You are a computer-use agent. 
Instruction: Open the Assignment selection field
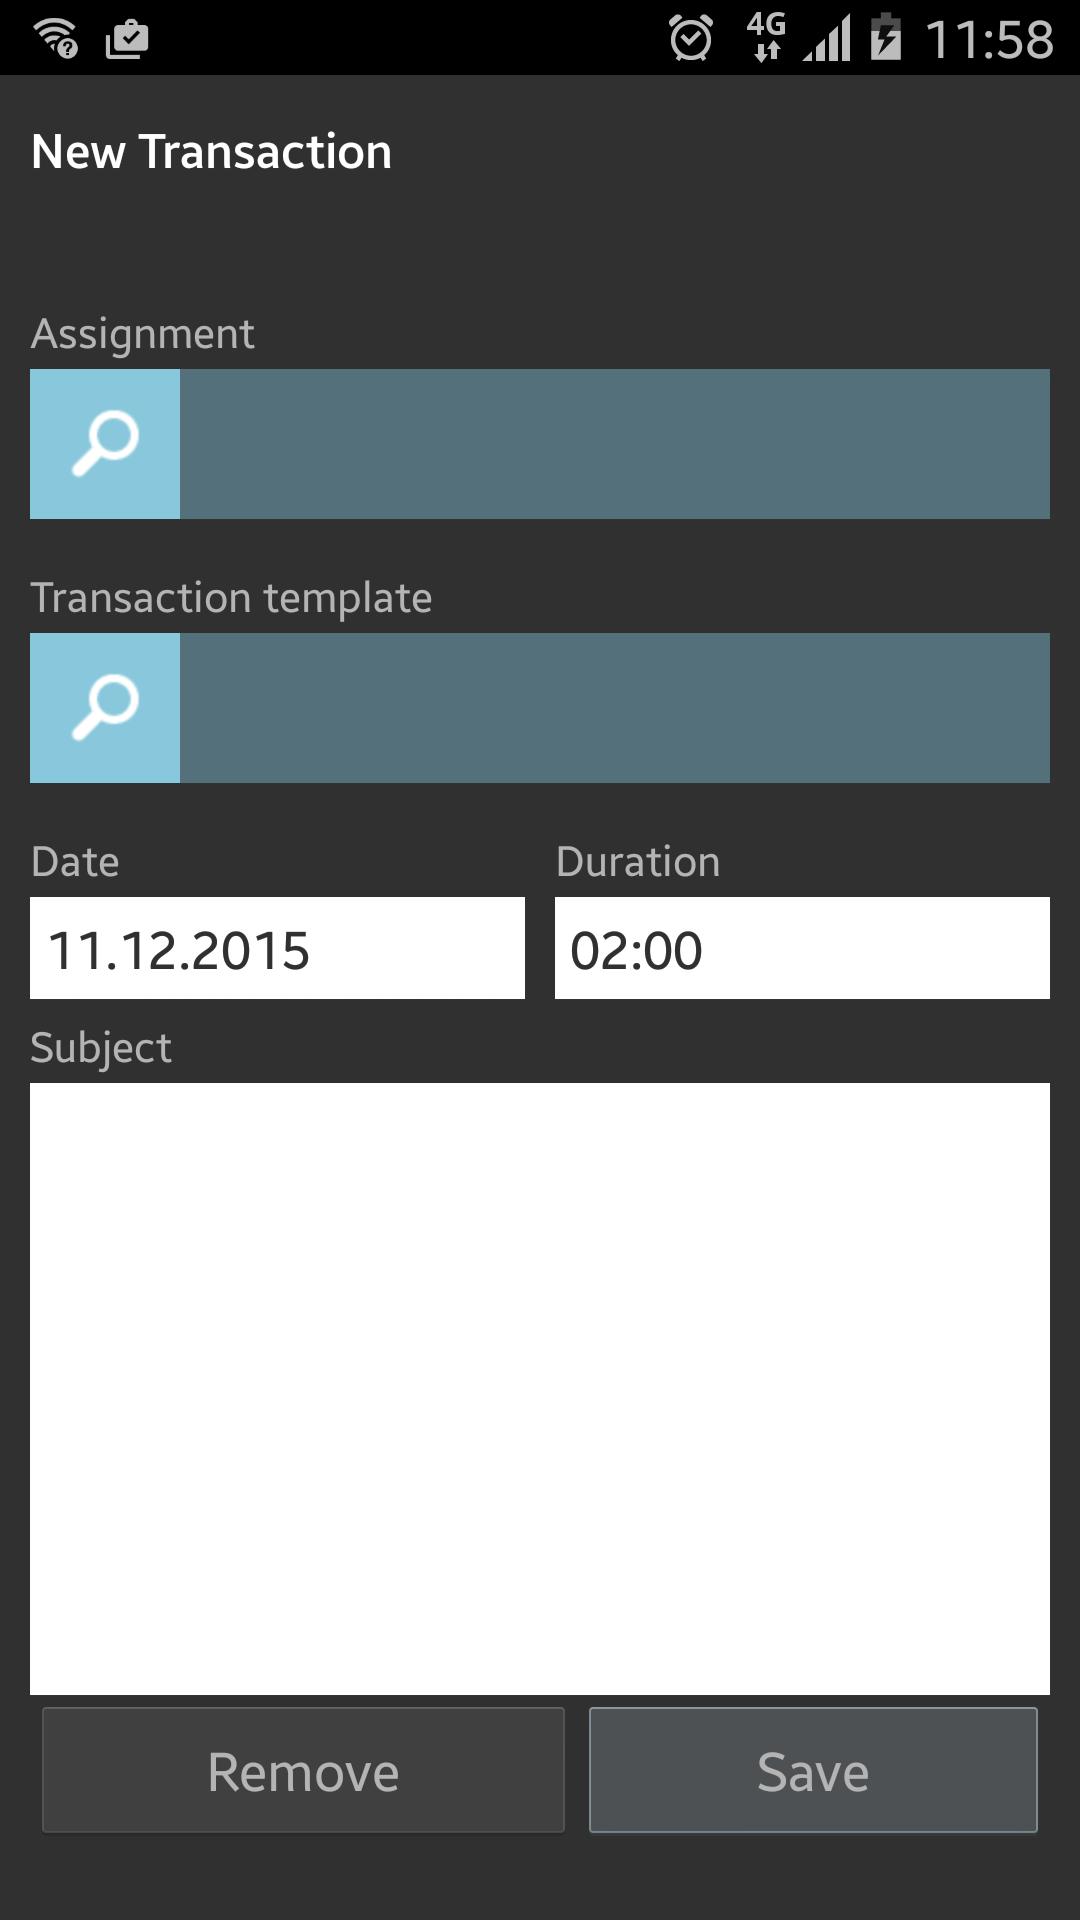click(x=614, y=444)
